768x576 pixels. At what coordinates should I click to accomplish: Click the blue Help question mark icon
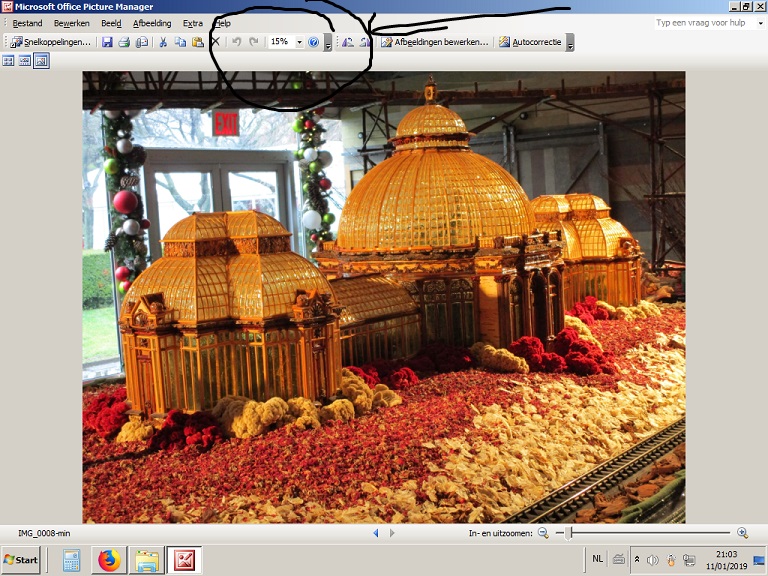coord(313,42)
